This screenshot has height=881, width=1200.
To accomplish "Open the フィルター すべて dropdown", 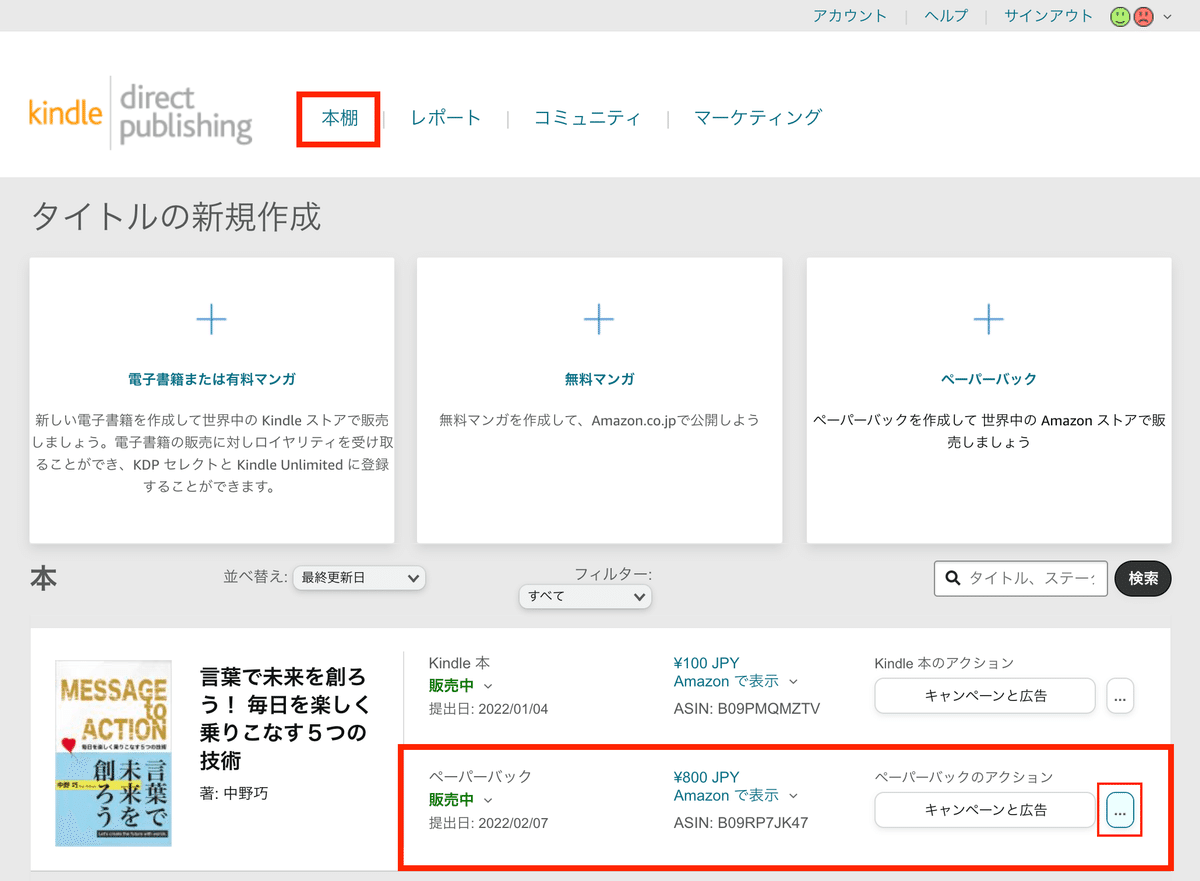I will (x=585, y=596).
